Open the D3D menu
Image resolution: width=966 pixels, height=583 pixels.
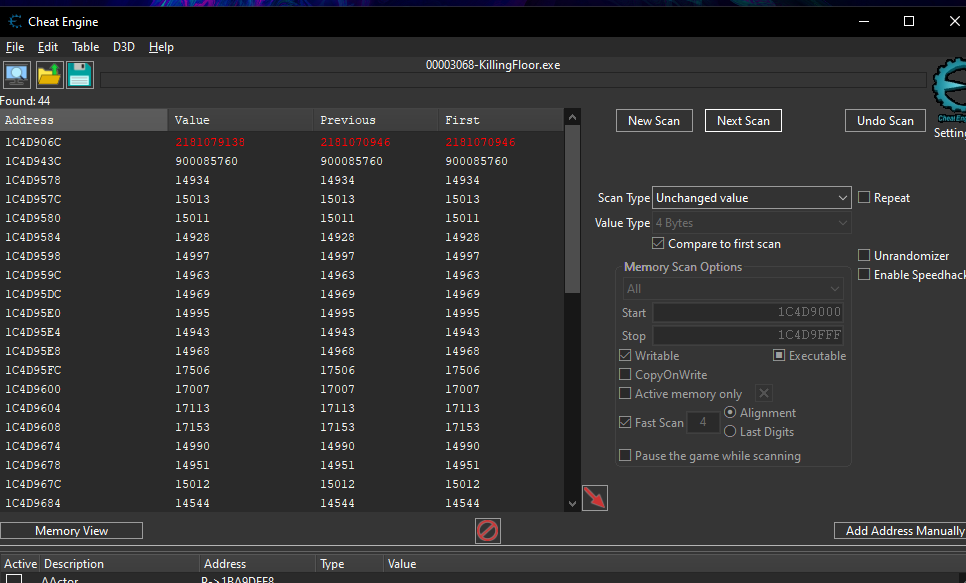point(123,47)
